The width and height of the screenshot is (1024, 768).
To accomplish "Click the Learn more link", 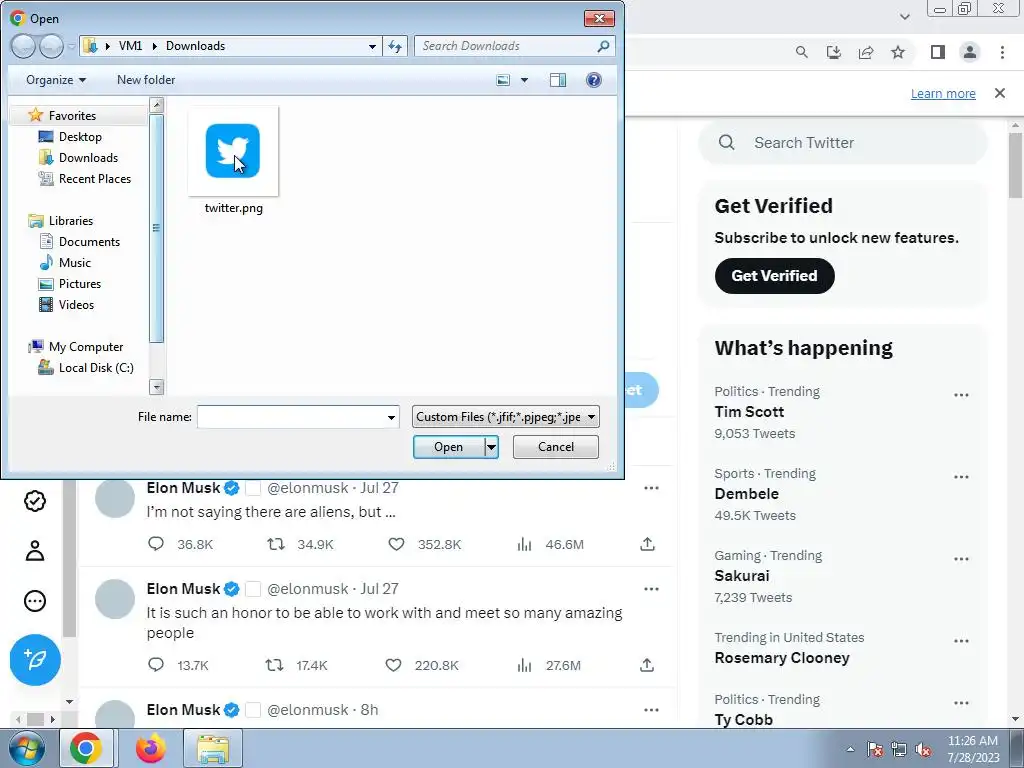I will click(x=943, y=93).
